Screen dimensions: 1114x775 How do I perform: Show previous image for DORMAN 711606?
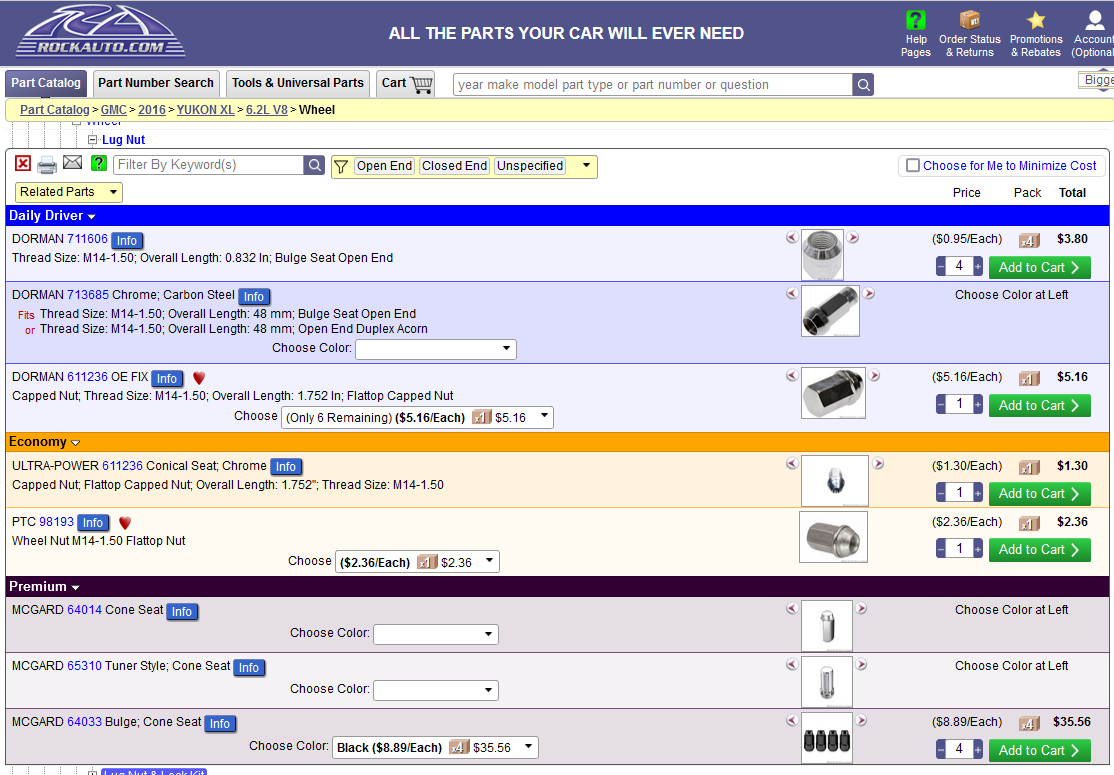(x=791, y=237)
